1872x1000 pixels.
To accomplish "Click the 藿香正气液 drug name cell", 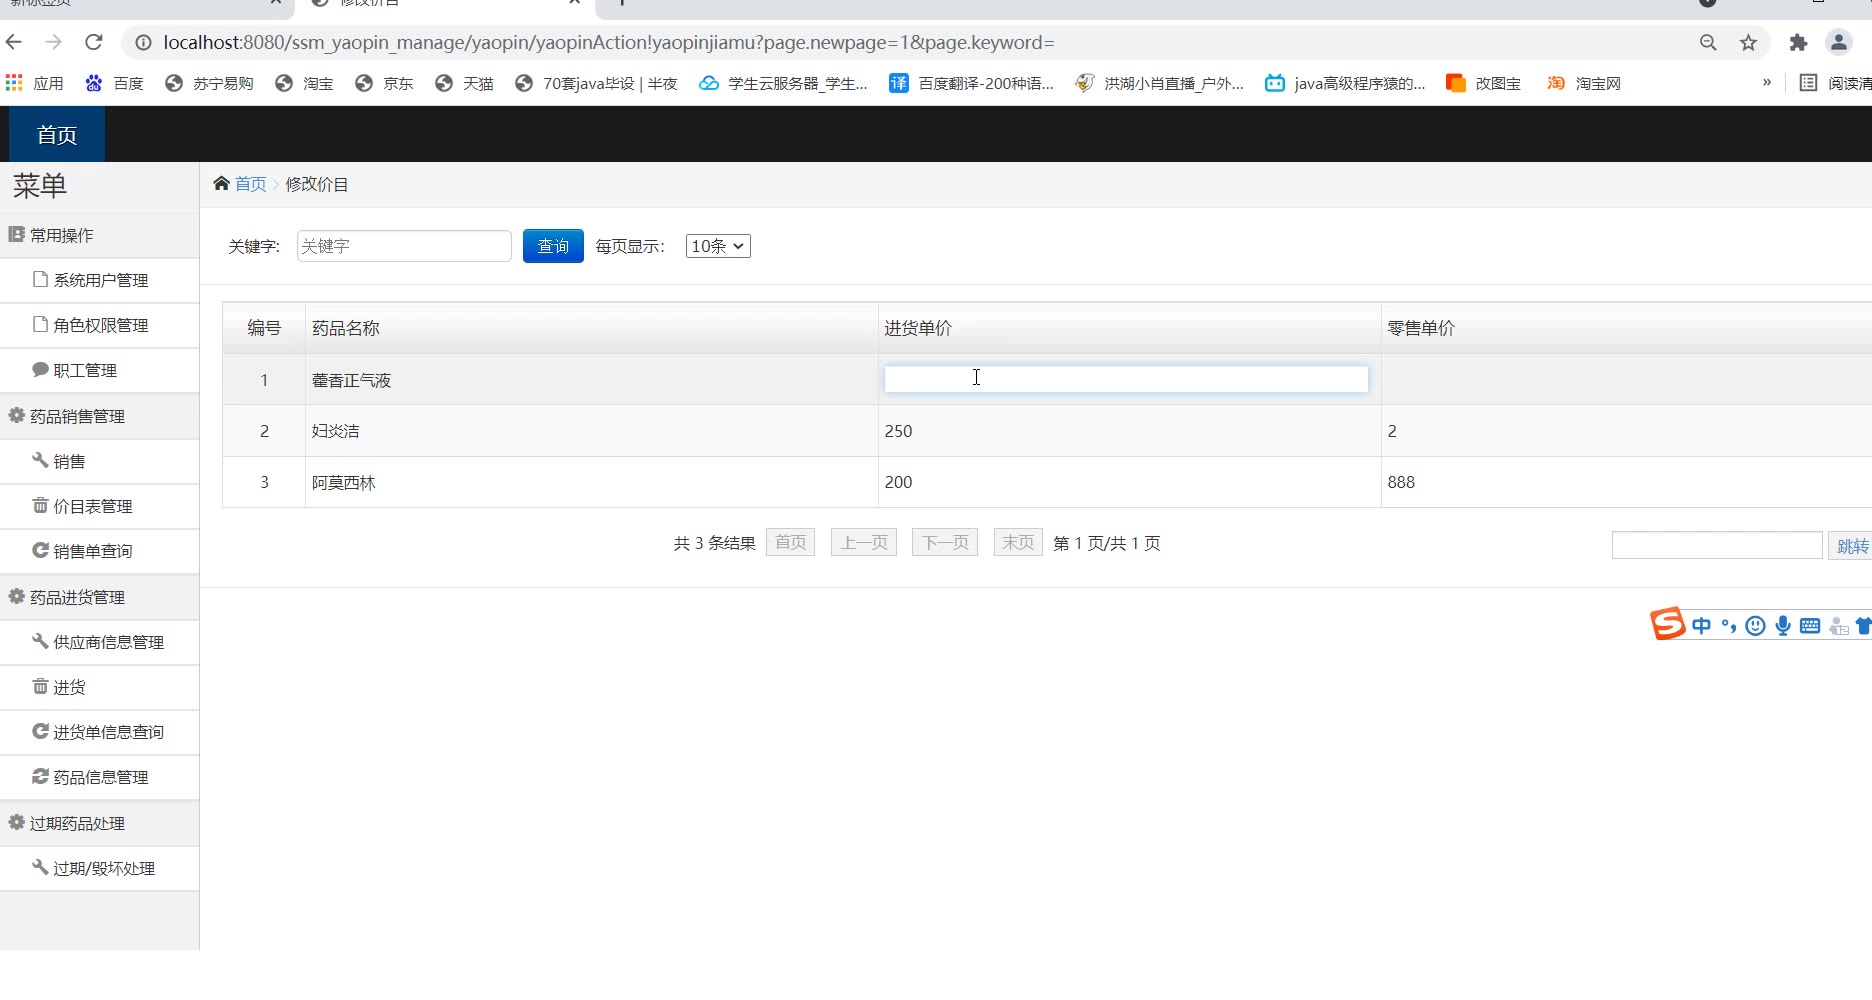I will pos(592,380).
